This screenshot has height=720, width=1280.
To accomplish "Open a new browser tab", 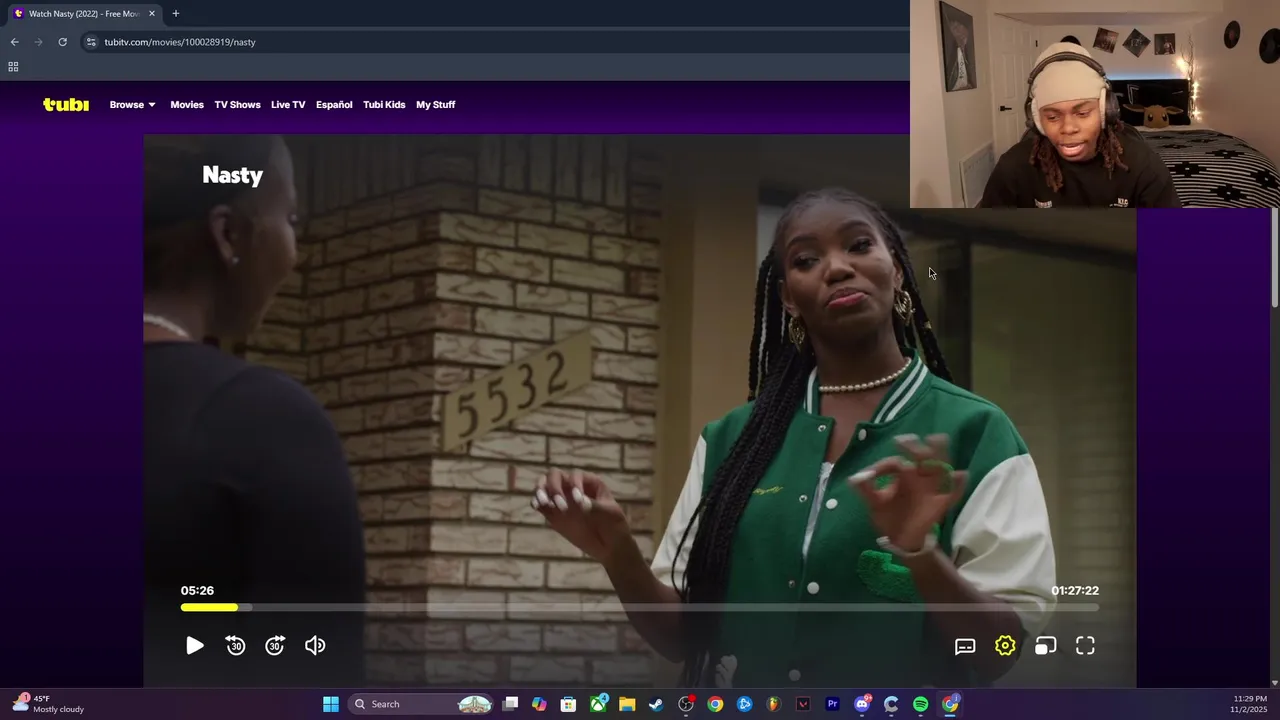I will tap(176, 14).
